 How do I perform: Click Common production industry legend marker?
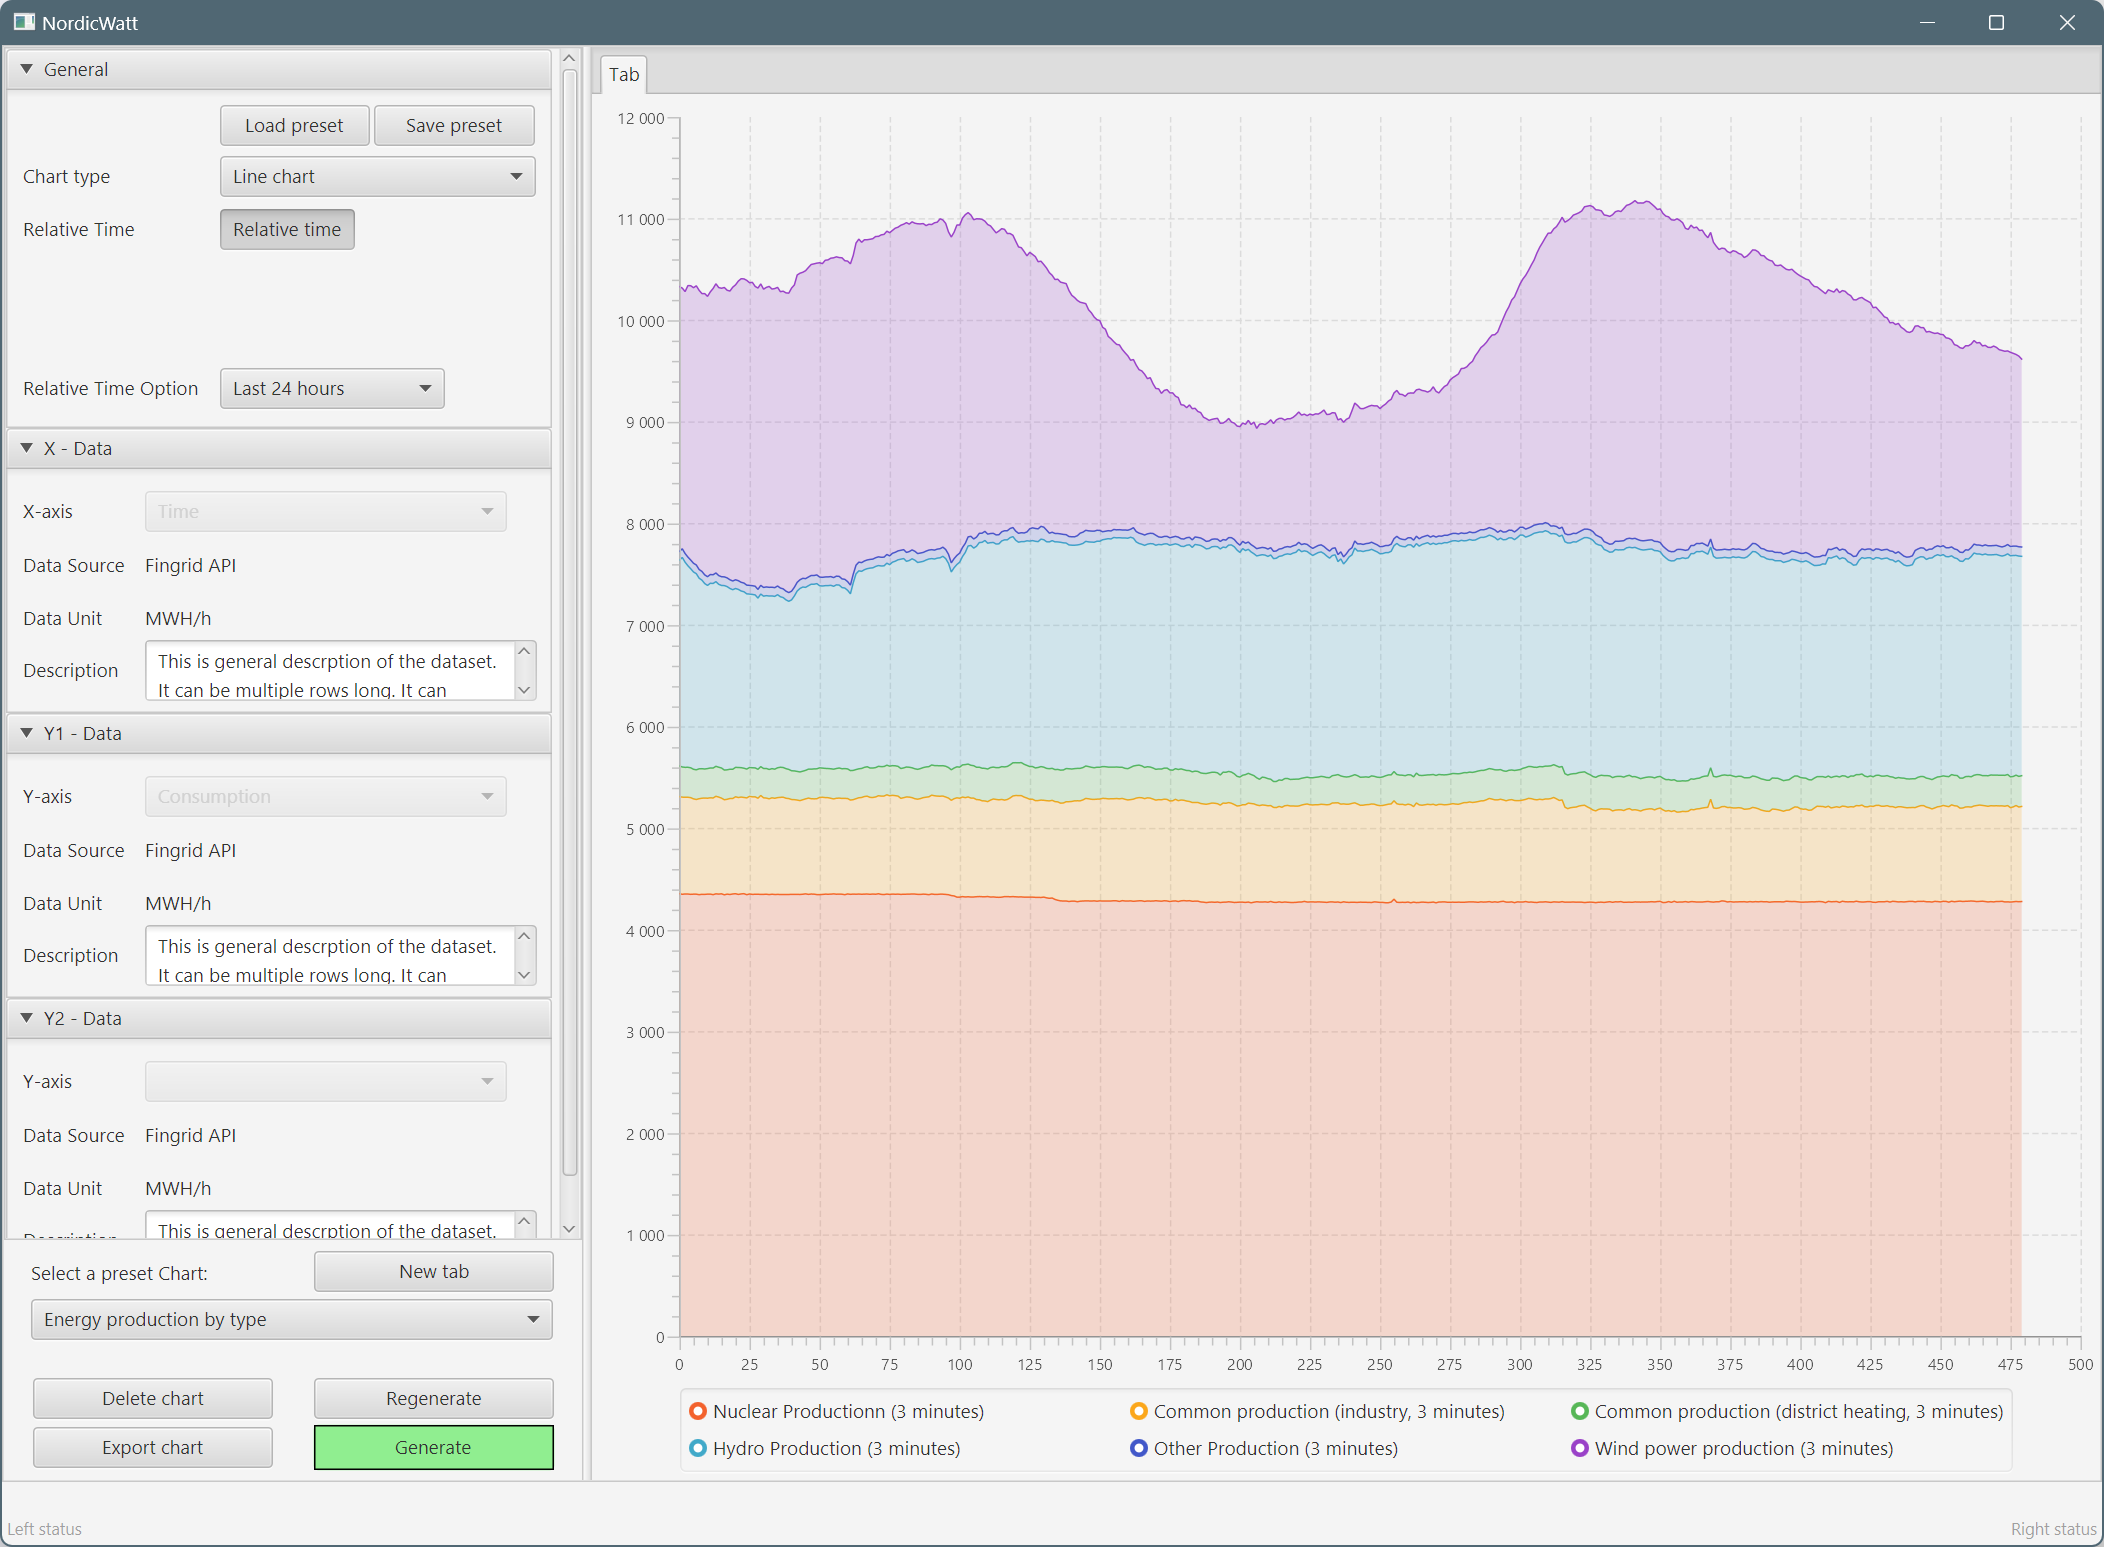coord(1138,1411)
